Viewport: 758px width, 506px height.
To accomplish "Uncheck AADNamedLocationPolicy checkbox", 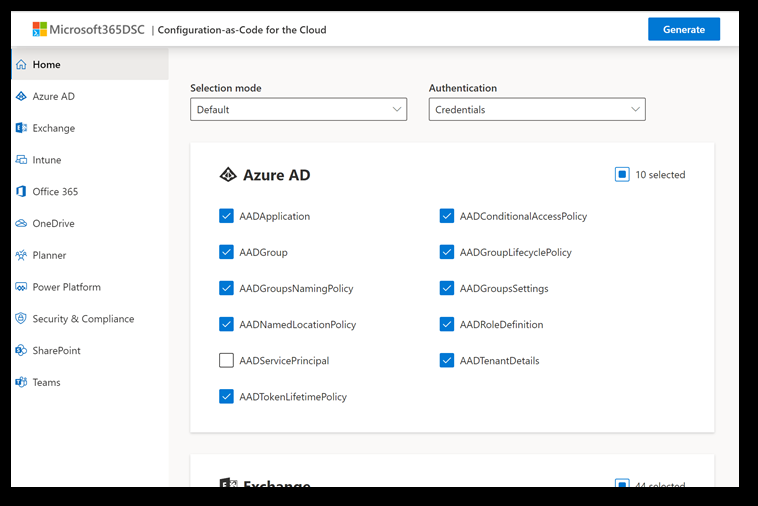I will (226, 324).
